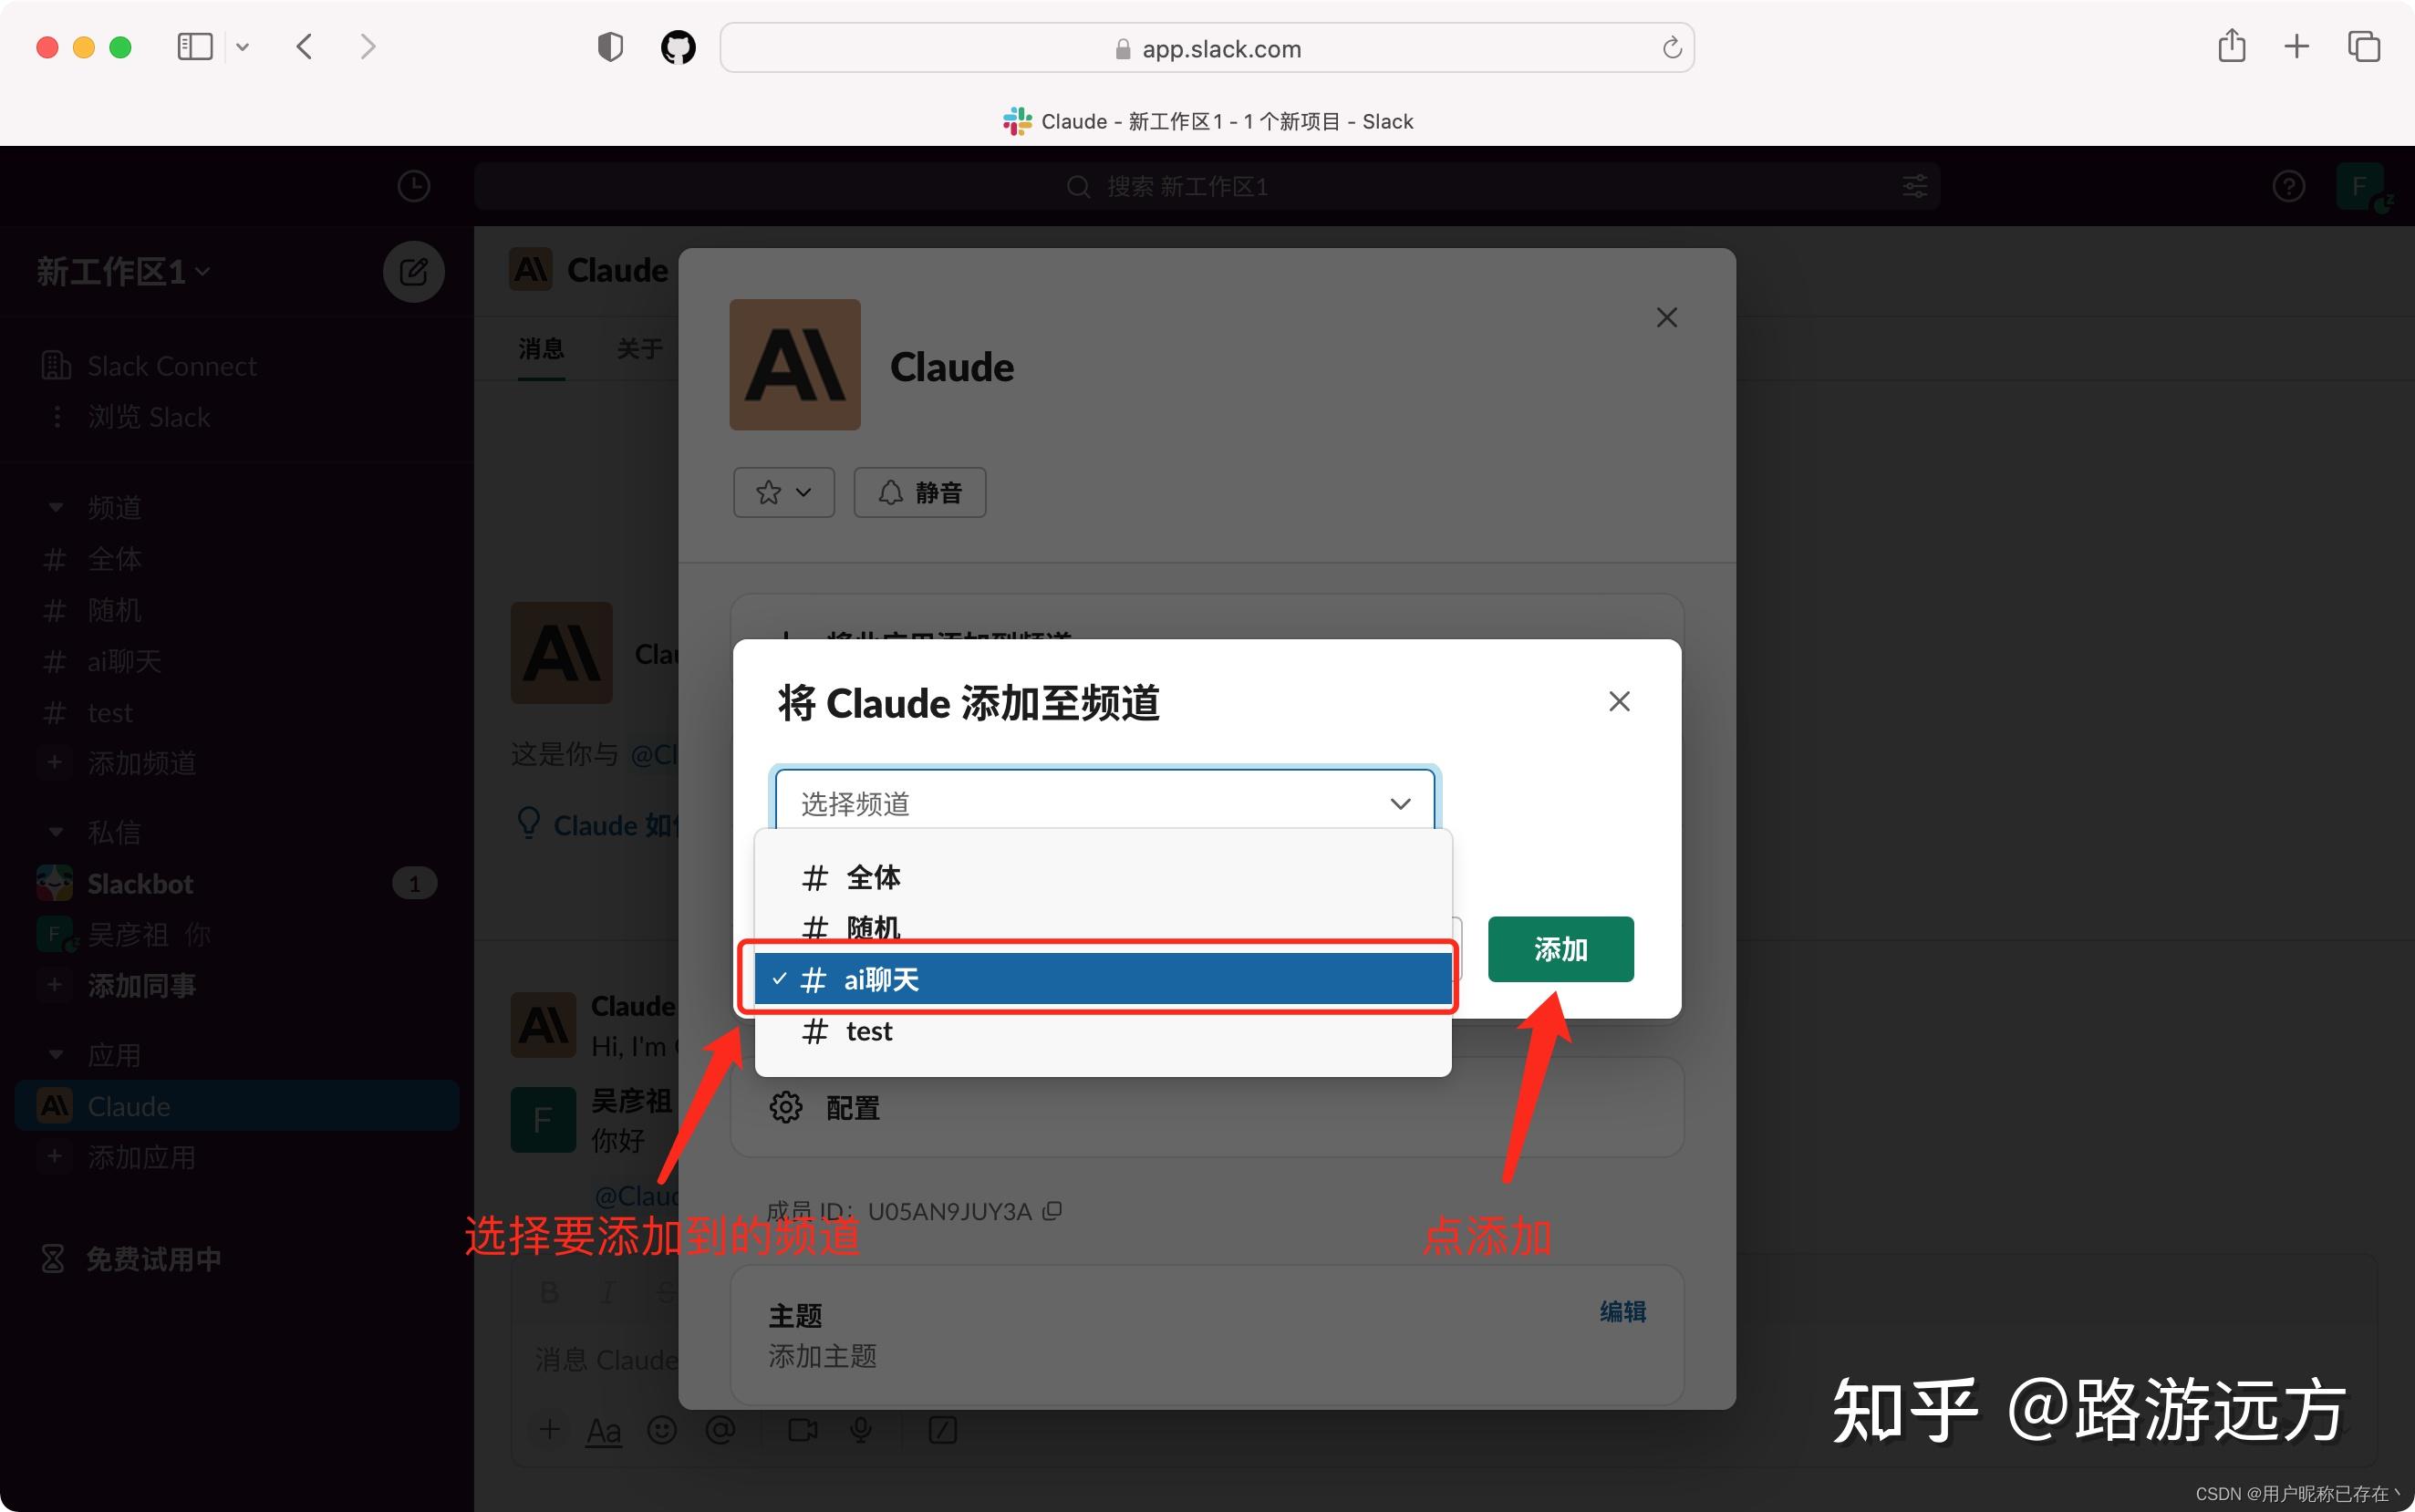Click 编辑 next to 主题
The image size is (2415, 1512).
point(1622,1311)
